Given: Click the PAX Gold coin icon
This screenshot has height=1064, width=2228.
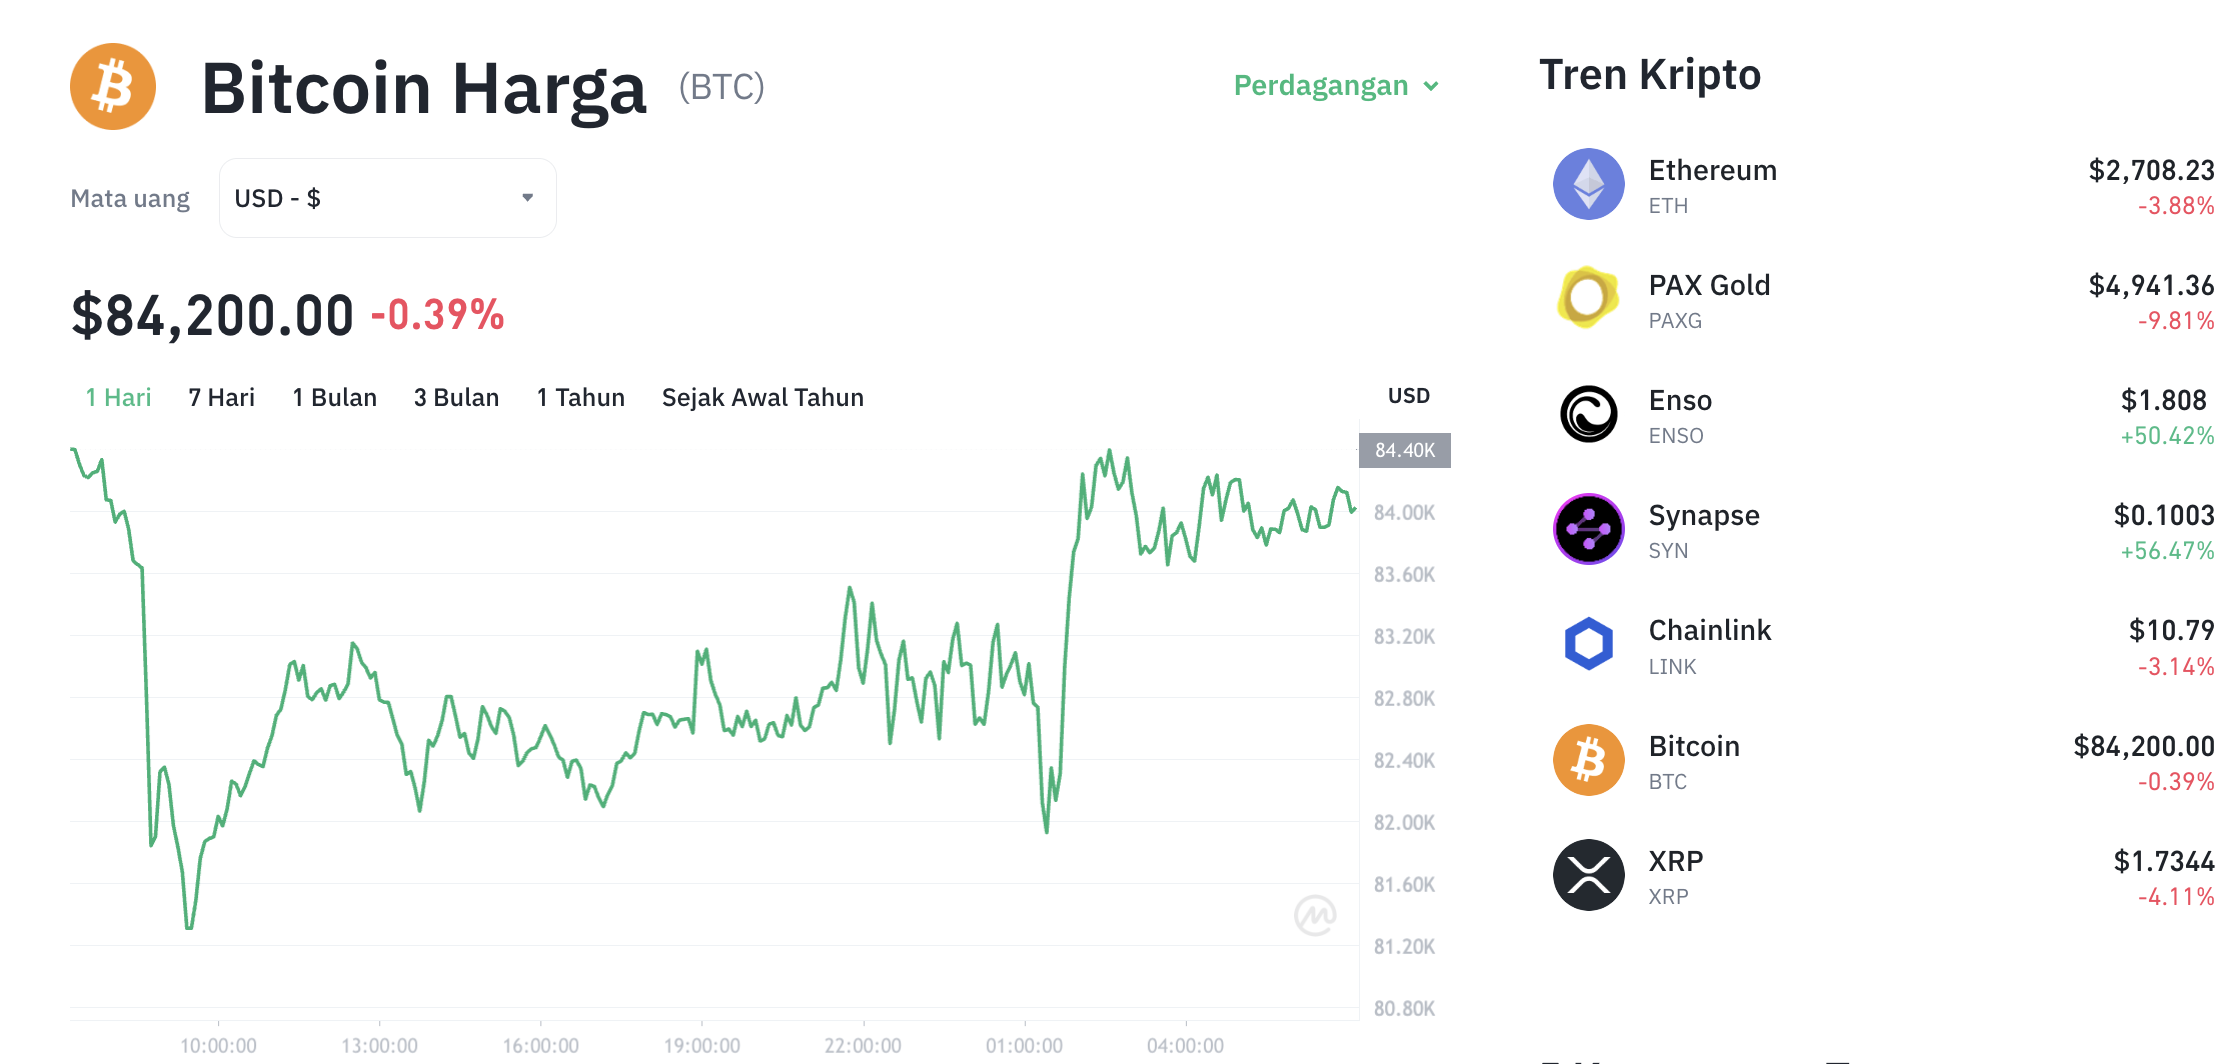Looking at the screenshot, I should [x=1588, y=299].
